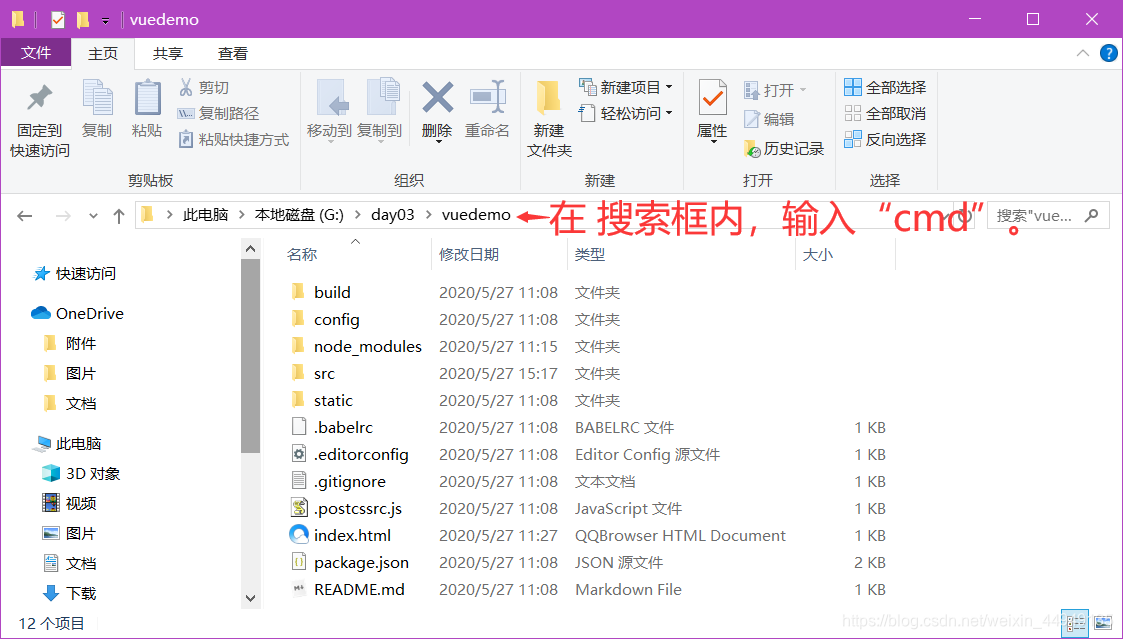Screen dimensions: 1123x639
Task: Switch to the View (查看) tab
Action: coord(233,54)
